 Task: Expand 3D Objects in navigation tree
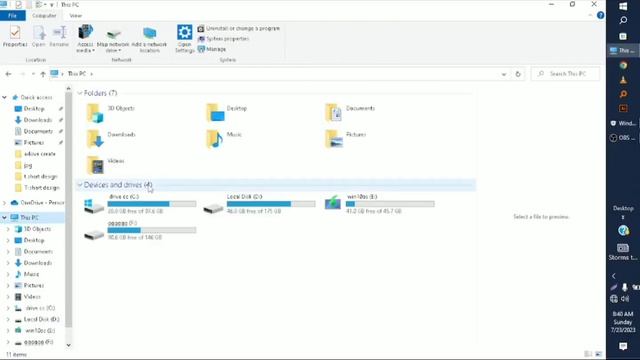(8, 229)
